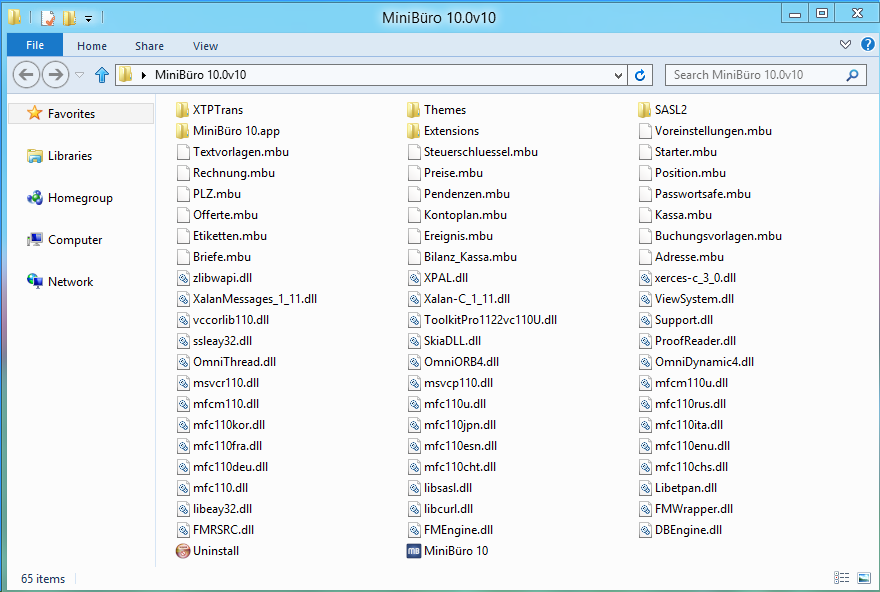This screenshot has height=592, width=880.
Task: Select Rechnung.mbu file icon
Action: click(183, 173)
